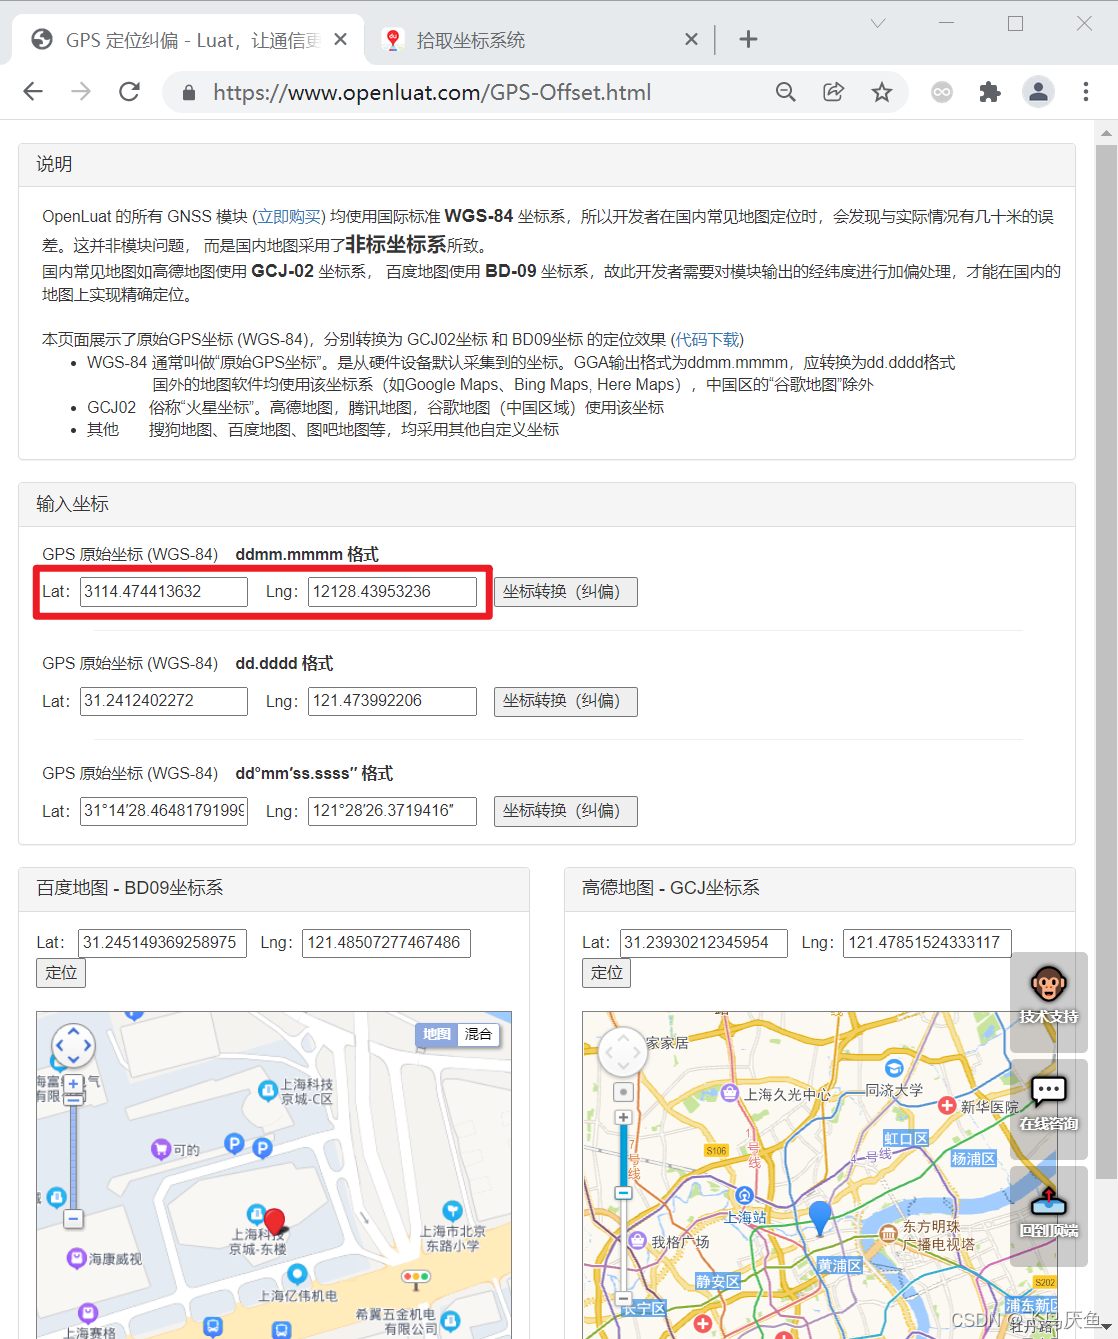Click the Baidu map pan compass control

point(73,1046)
